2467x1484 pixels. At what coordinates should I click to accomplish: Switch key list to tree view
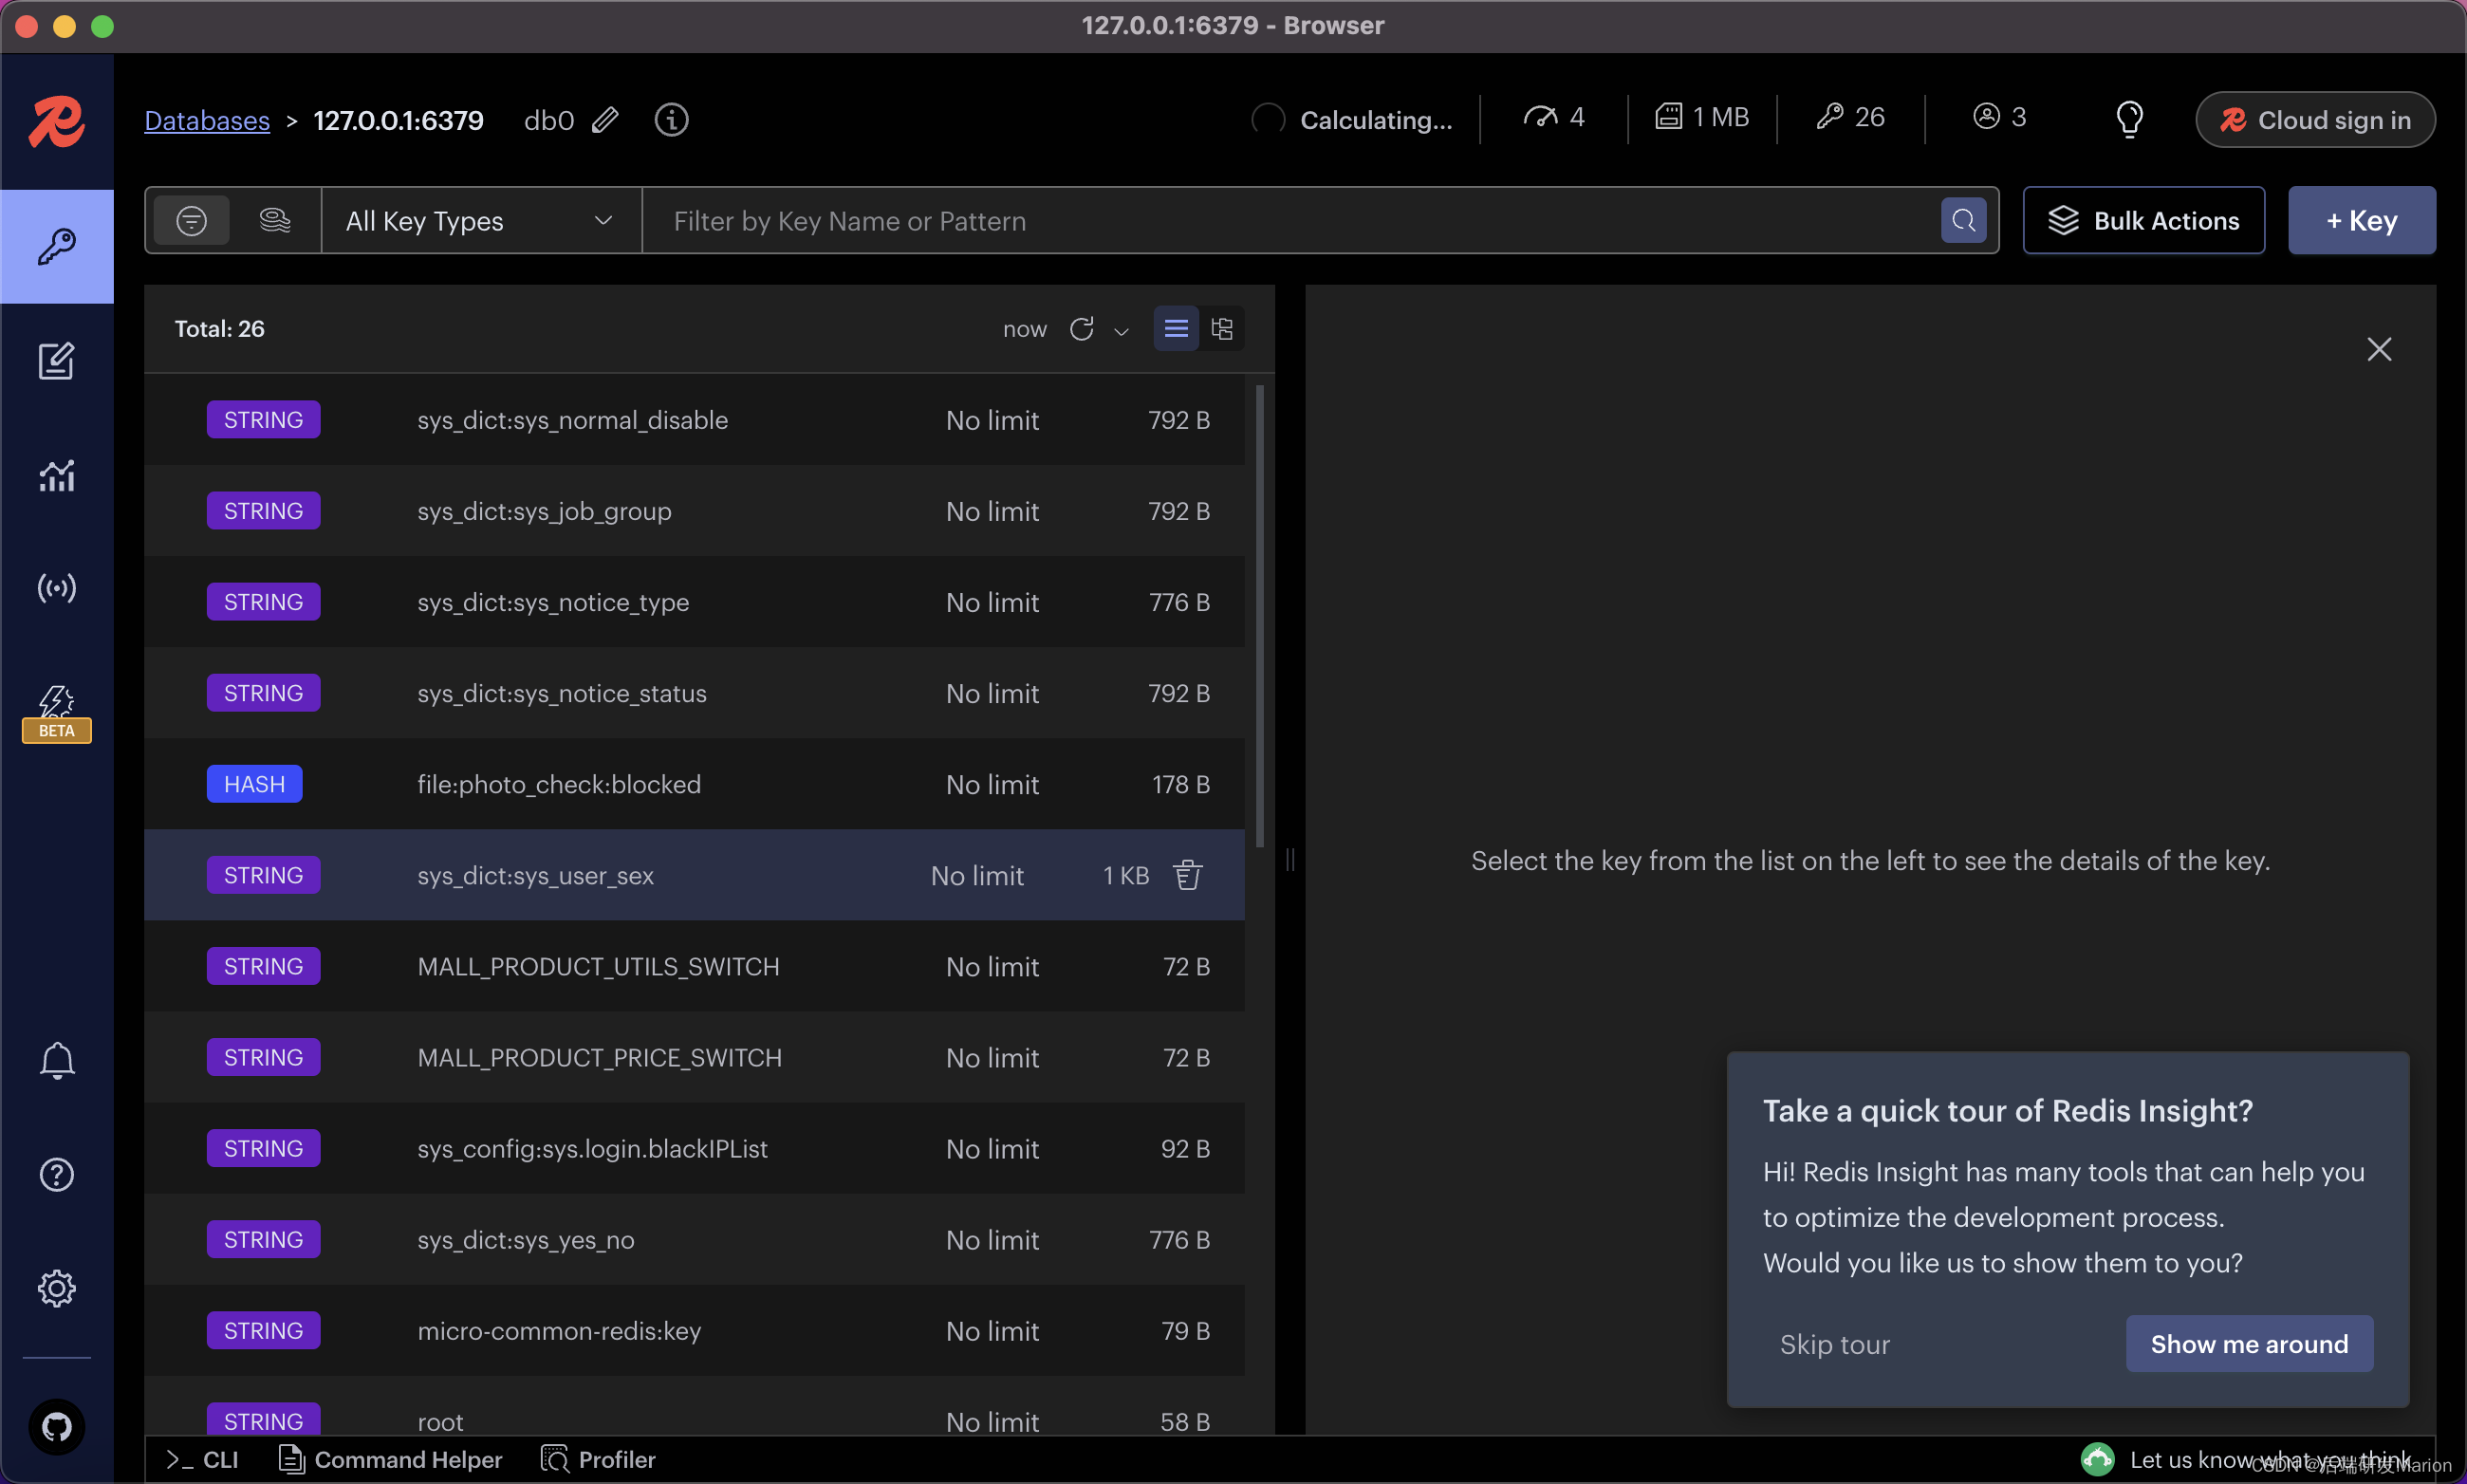(x=1222, y=329)
